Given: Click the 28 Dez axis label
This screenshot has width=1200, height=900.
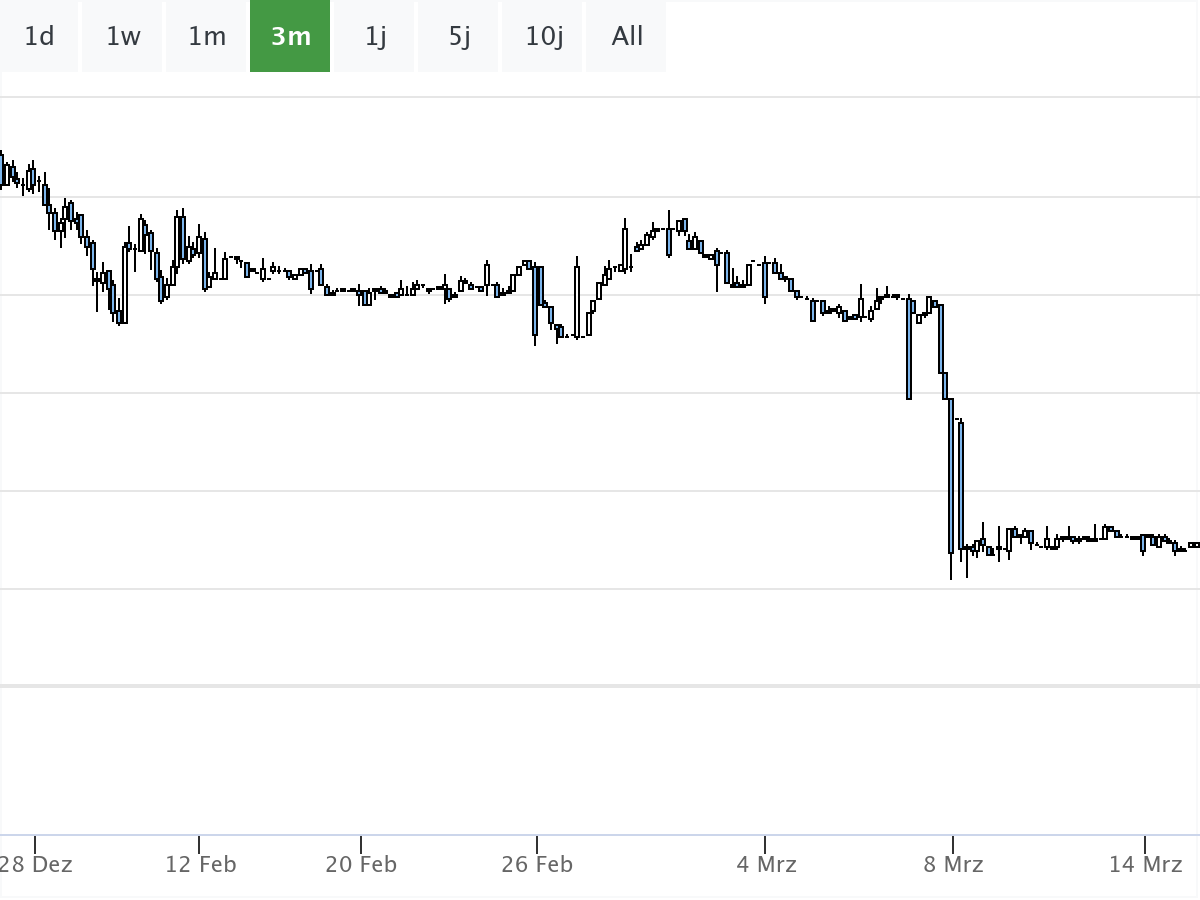Looking at the screenshot, I should click(36, 864).
